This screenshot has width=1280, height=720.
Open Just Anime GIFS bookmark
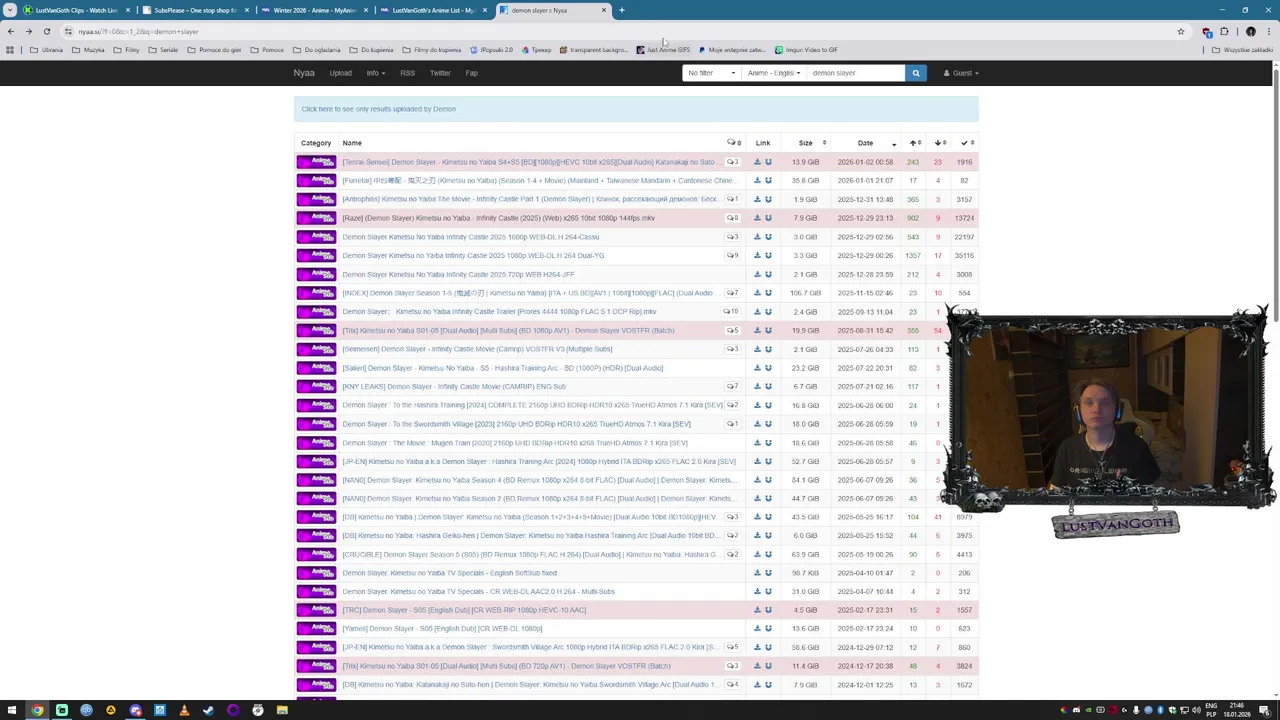coord(663,50)
